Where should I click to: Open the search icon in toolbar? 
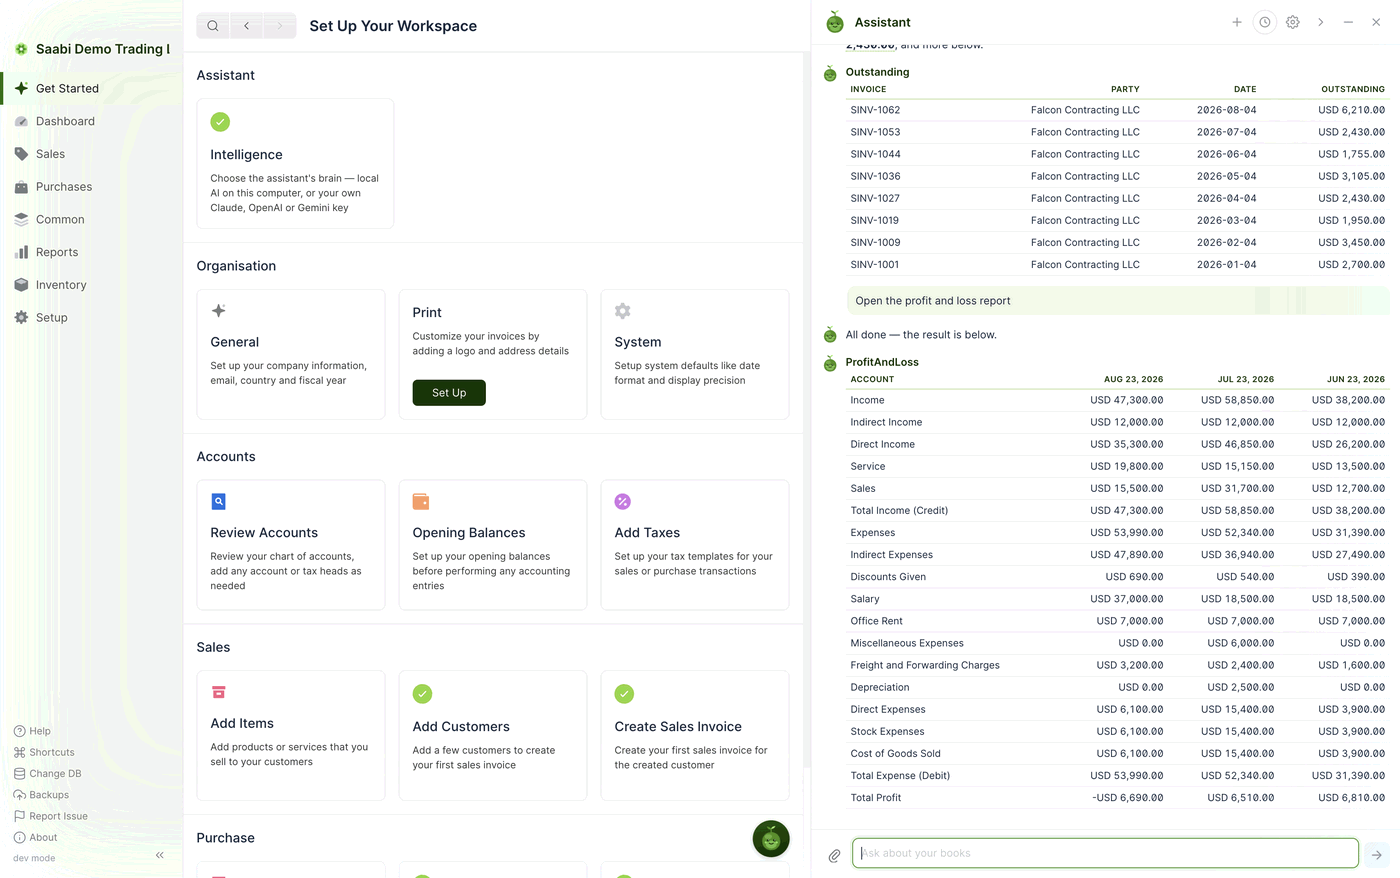point(213,26)
